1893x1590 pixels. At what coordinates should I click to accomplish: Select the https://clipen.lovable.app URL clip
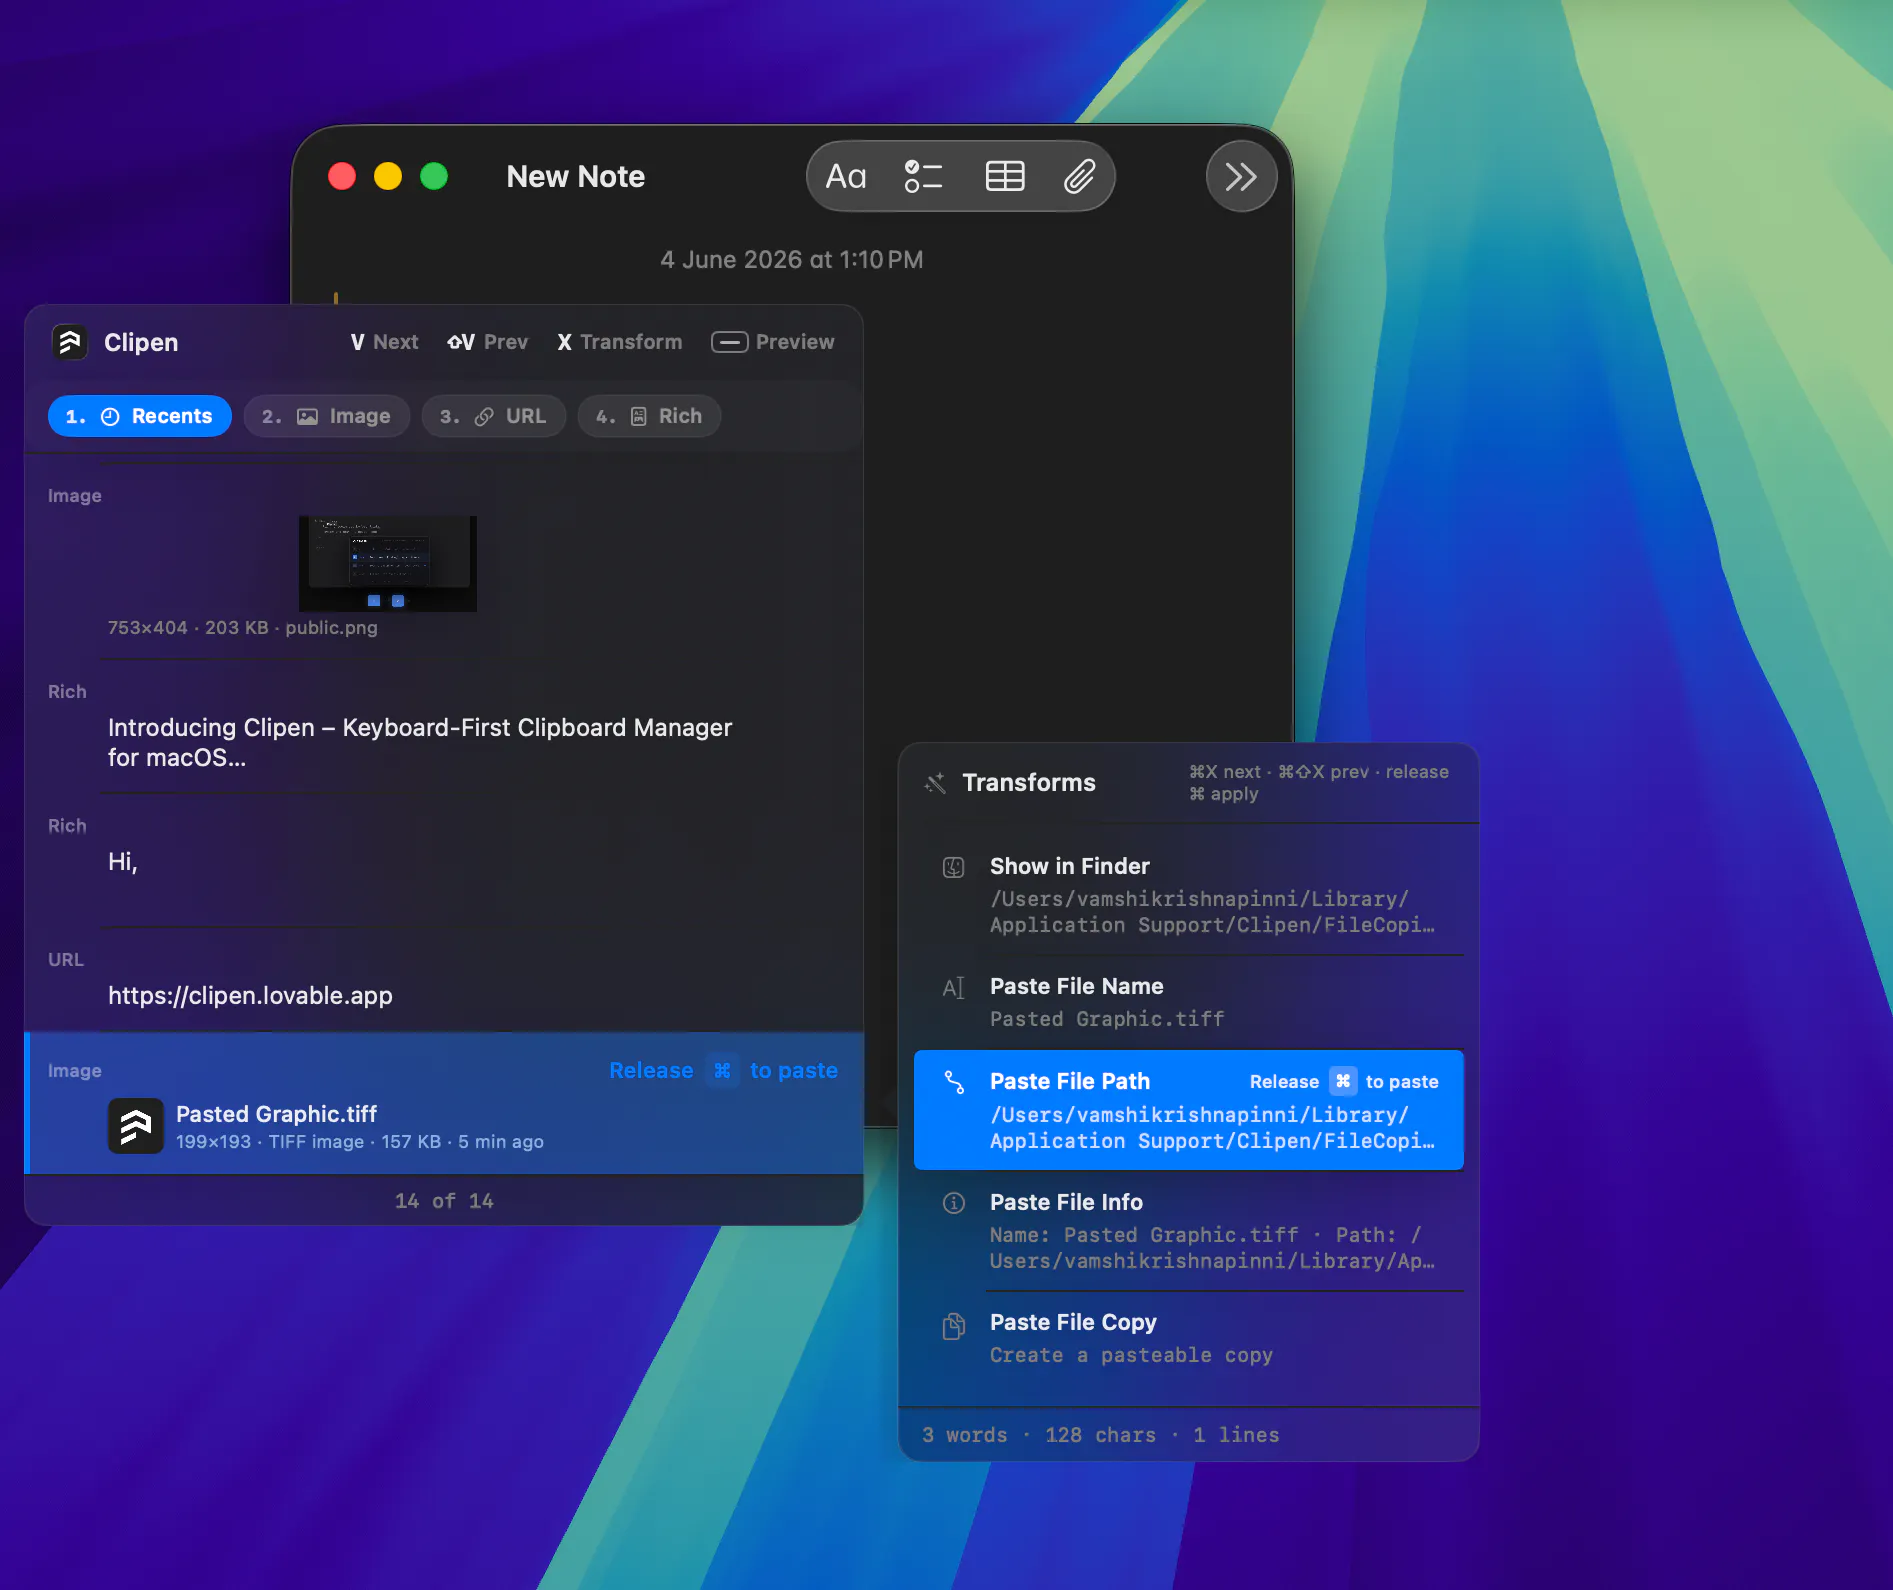(444, 979)
